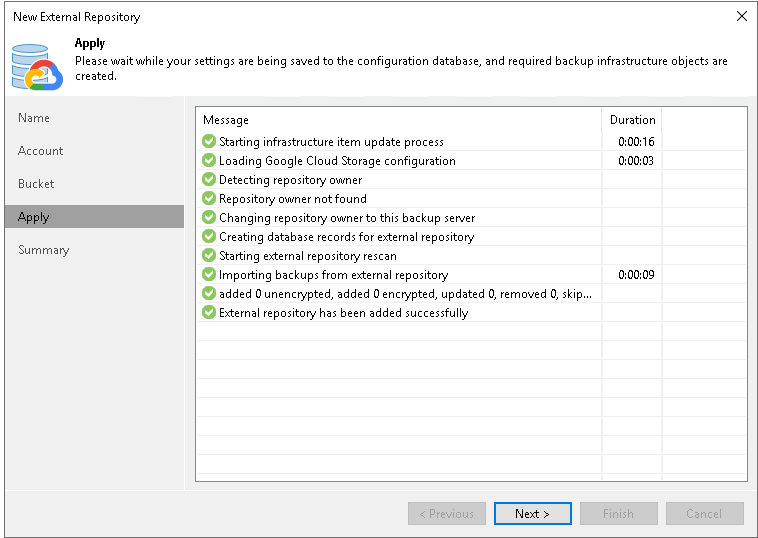The height and width of the screenshot is (538, 758).
Task: Click the Previous button
Action: (x=447, y=514)
